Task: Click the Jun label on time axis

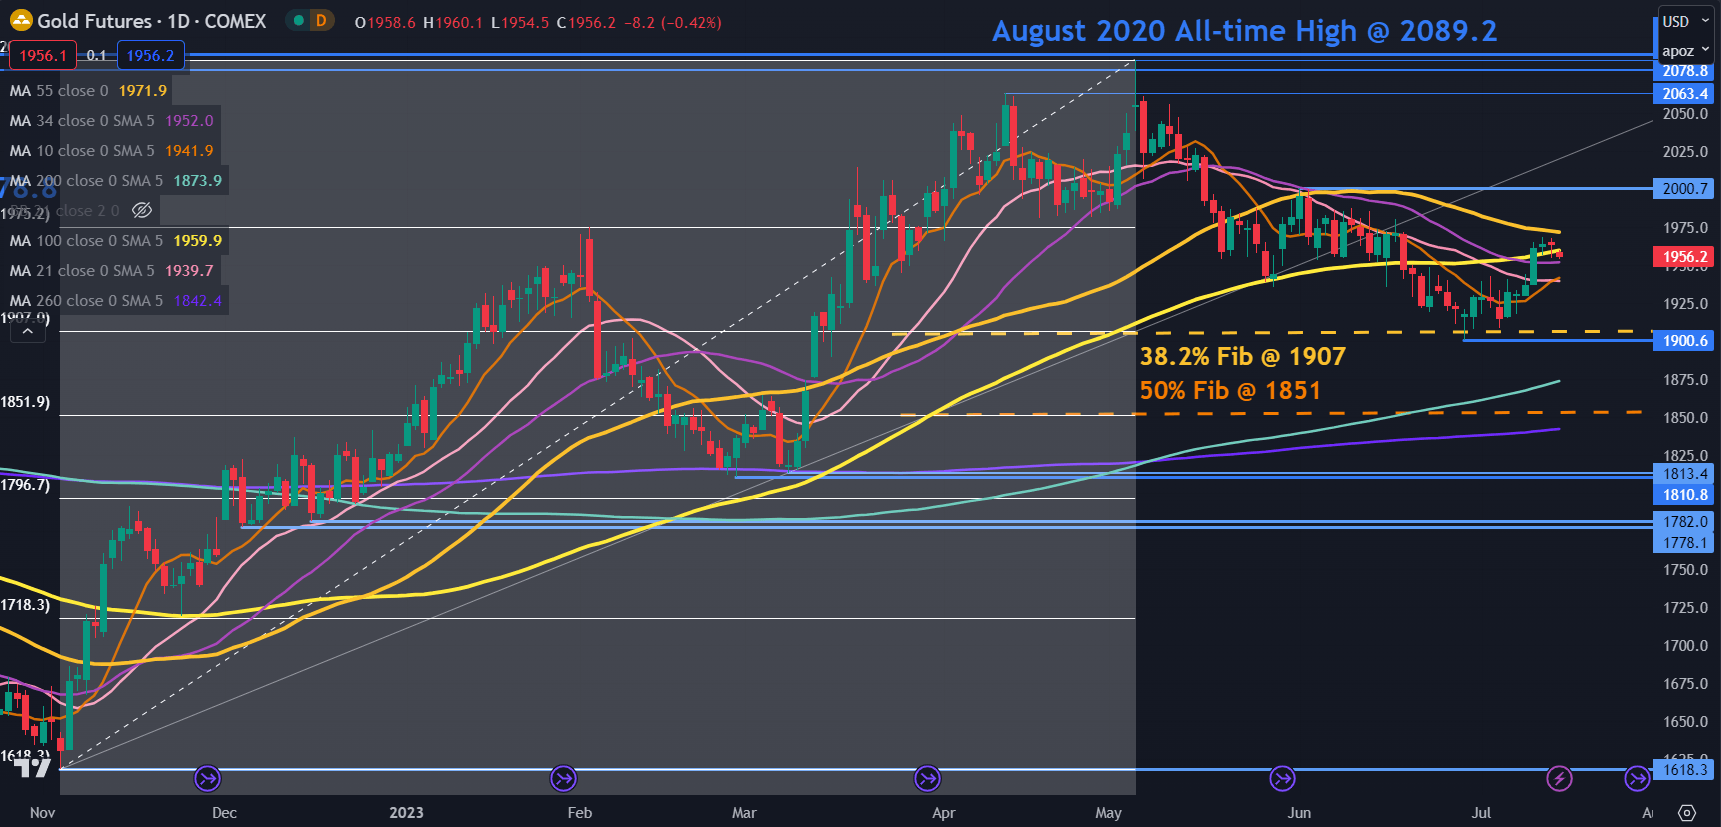Action: pos(1299,813)
